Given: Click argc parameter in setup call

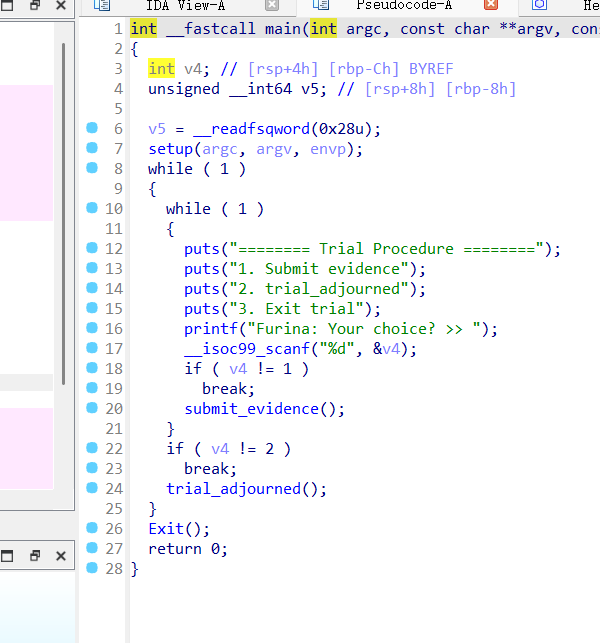Looking at the screenshot, I should pos(220,149).
